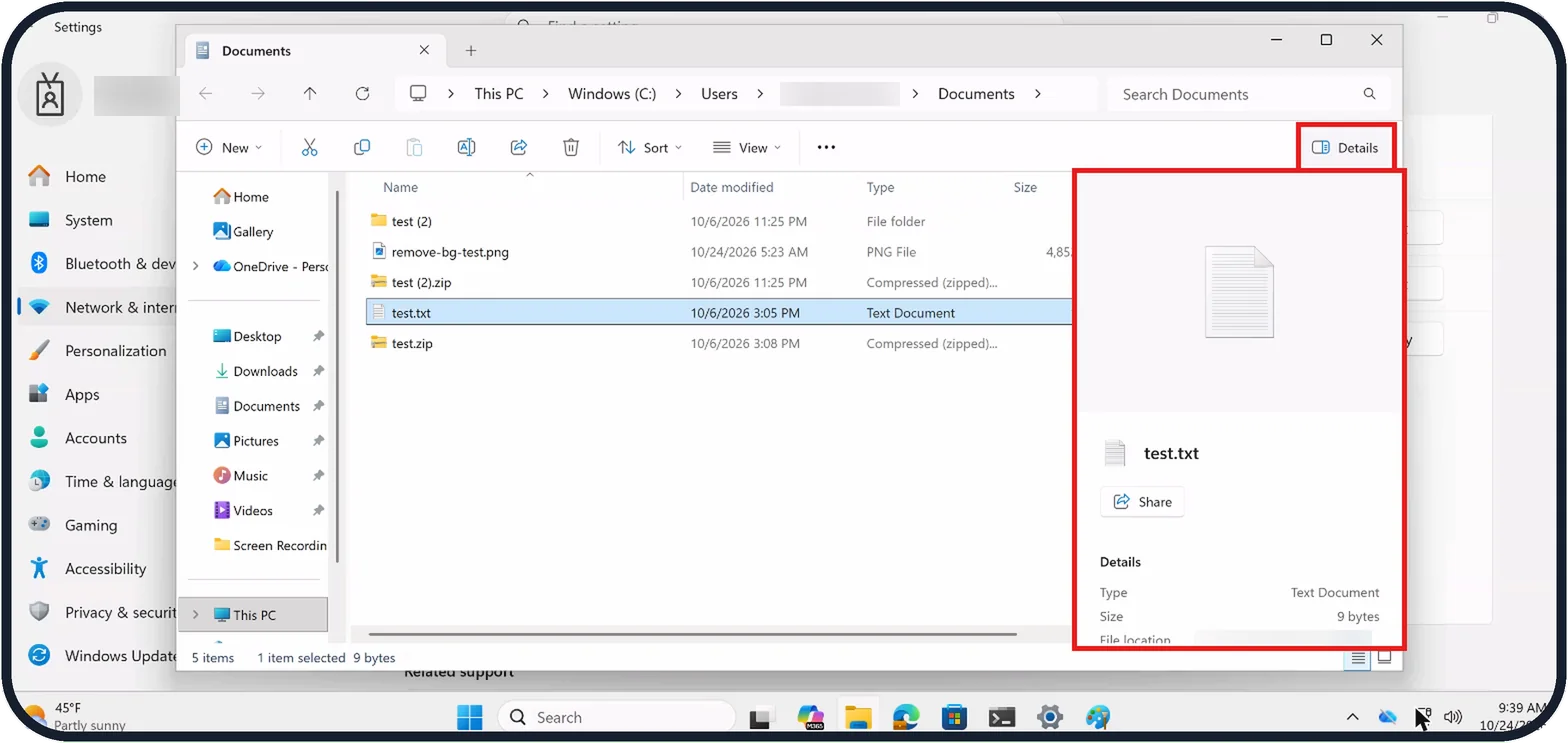Open Microsoft Edge from the taskbar
This screenshot has width=1568, height=743.
point(906,717)
